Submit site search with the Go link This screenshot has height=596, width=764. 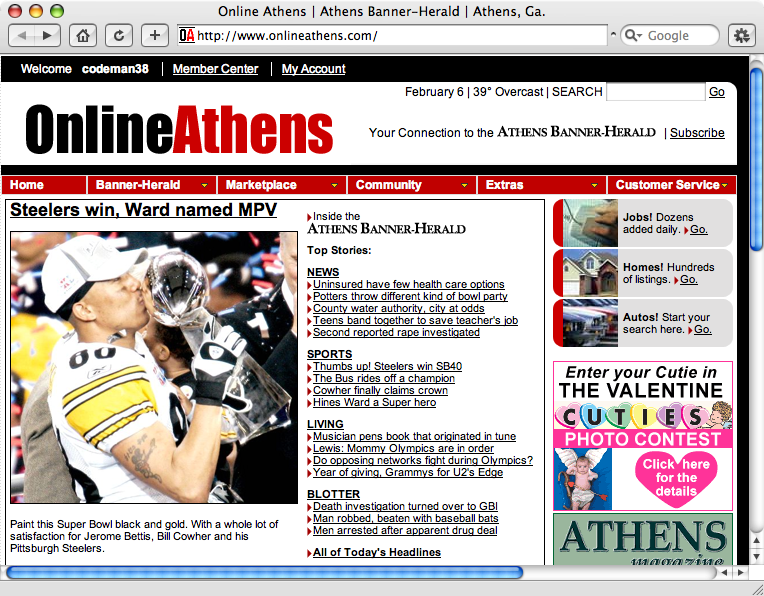tap(717, 92)
